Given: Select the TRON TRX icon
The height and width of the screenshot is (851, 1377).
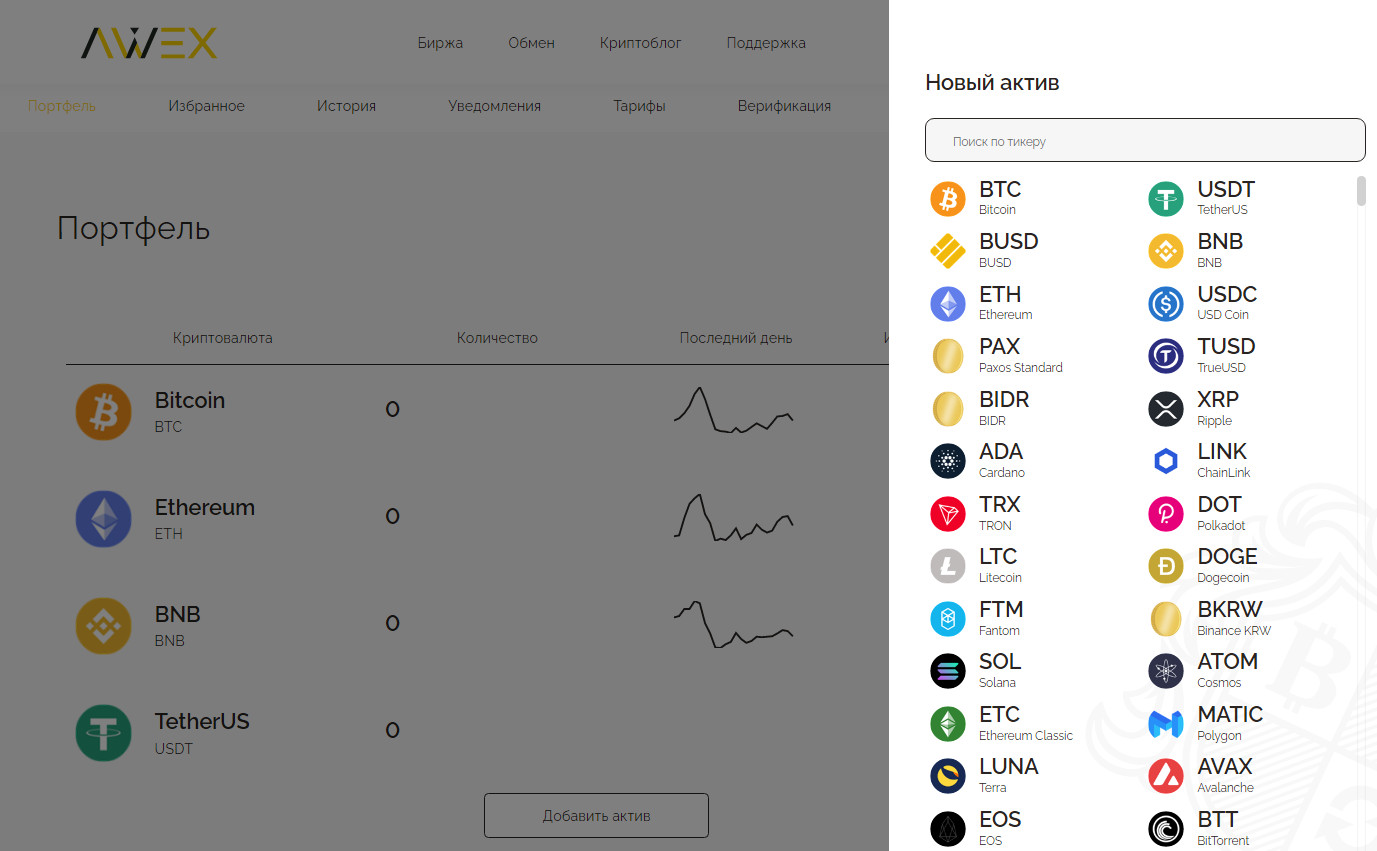Looking at the screenshot, I should click(x=948, y=513).
